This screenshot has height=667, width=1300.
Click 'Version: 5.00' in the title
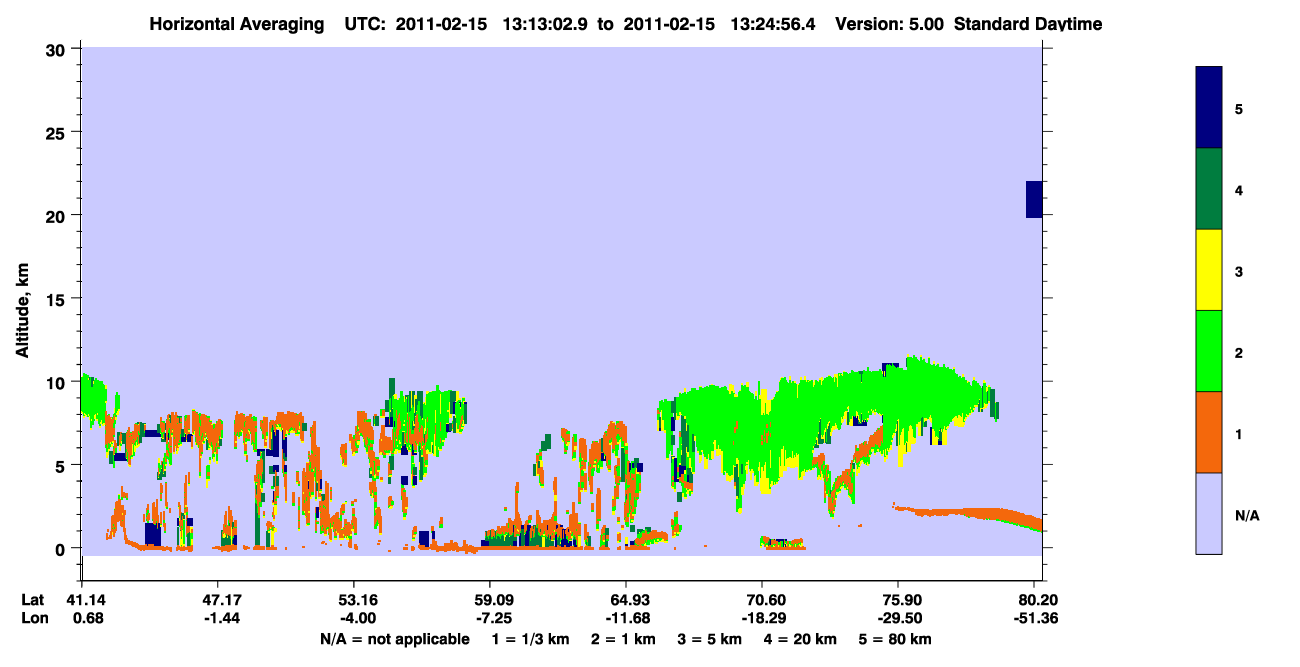888,24
